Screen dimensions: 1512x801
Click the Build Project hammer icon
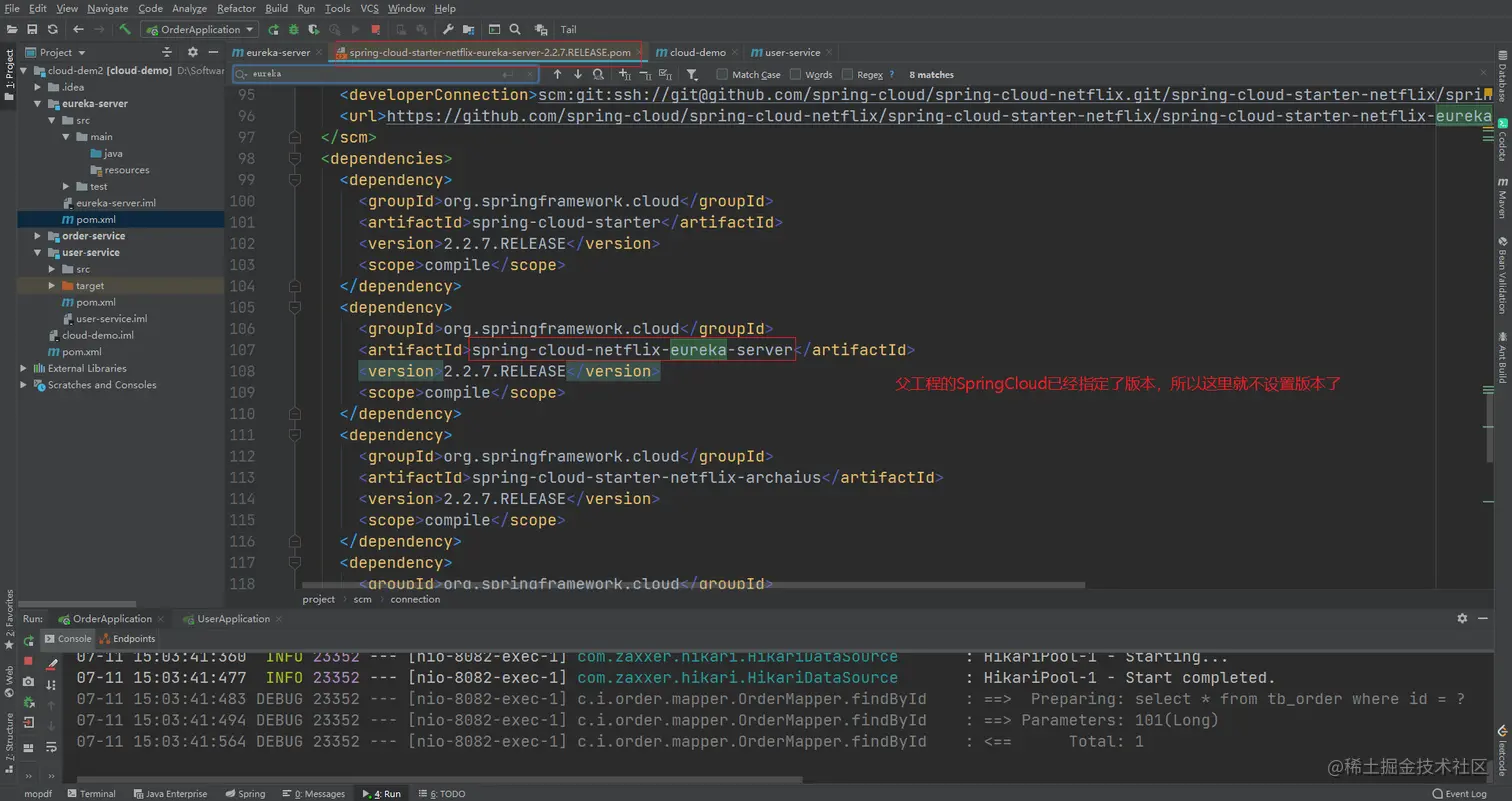(x=125, y=30)
